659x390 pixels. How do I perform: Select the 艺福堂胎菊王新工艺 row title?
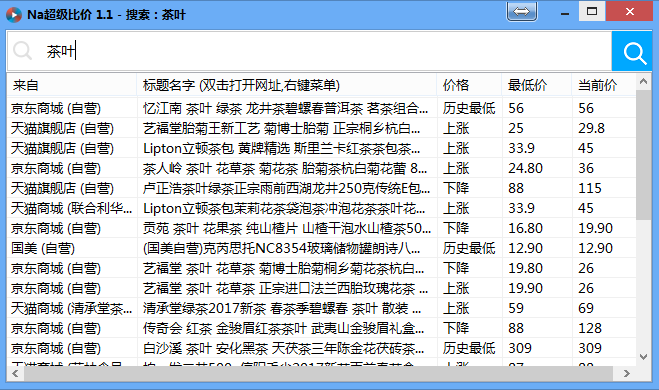(x=282, y=128)
